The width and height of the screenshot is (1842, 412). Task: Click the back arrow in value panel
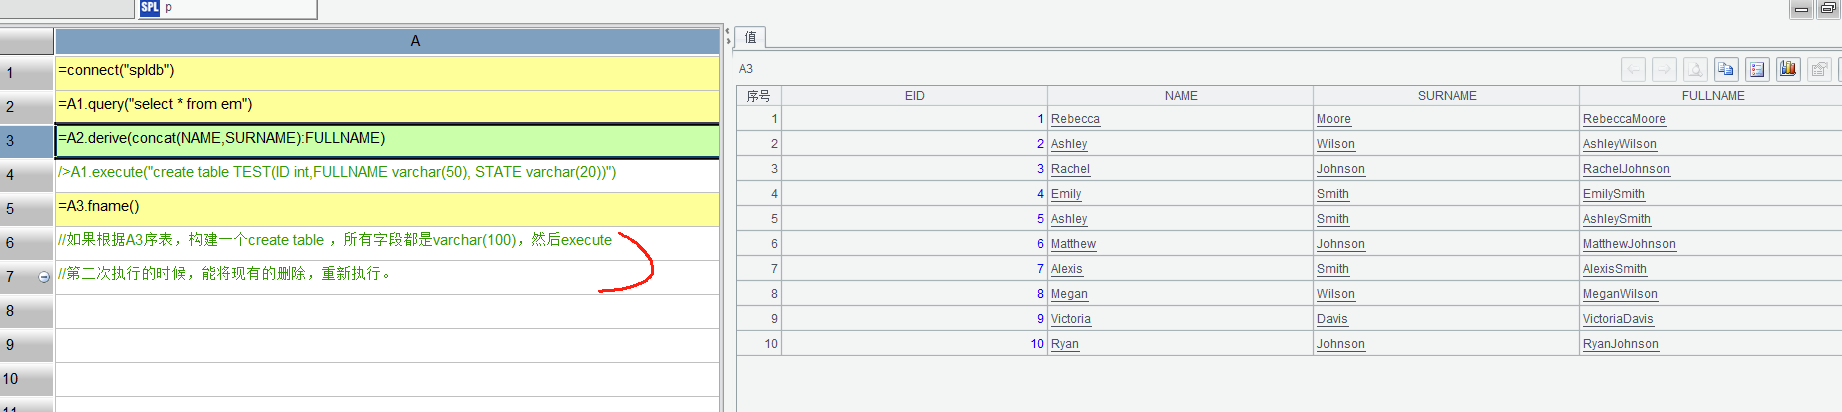[1633, 69]
